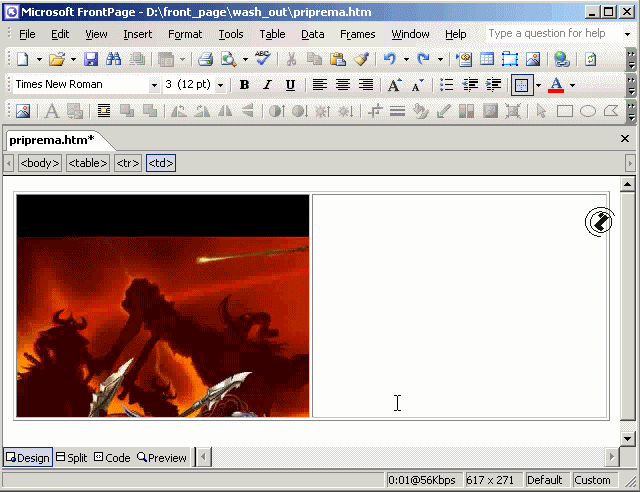The width and height of the screenshot is (640, 492).
Task: Switch to Preview view
Action: [162, 458]
